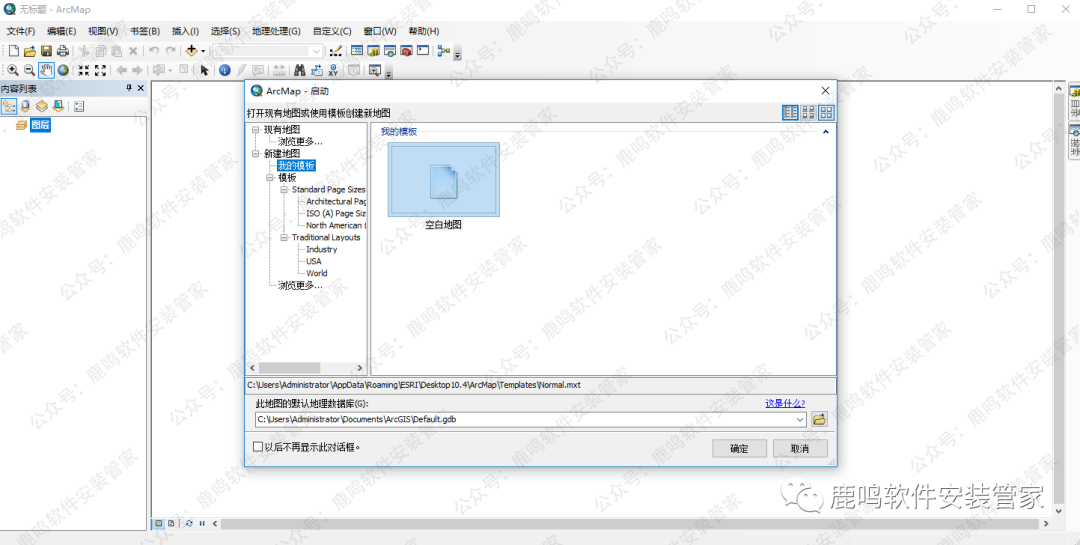The width and height of the screenshot is (1080, 545).
Task: Open the Go To XY tool
Action: (333, 70)
